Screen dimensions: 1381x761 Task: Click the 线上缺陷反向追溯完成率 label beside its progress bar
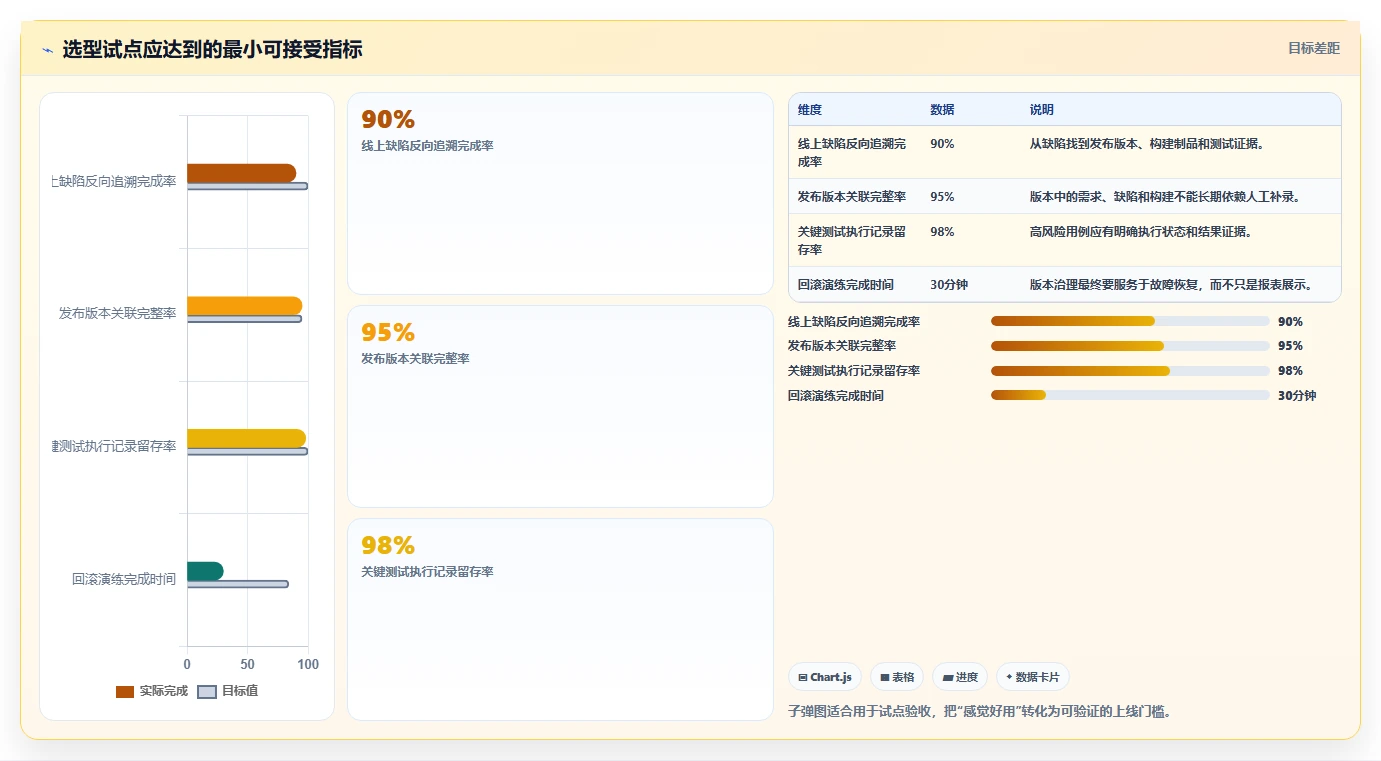(854, 321)
